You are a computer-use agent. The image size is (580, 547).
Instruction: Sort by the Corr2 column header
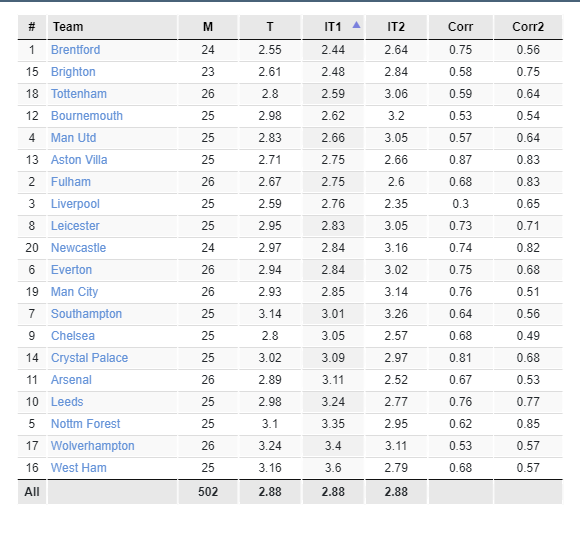[528, 27]
